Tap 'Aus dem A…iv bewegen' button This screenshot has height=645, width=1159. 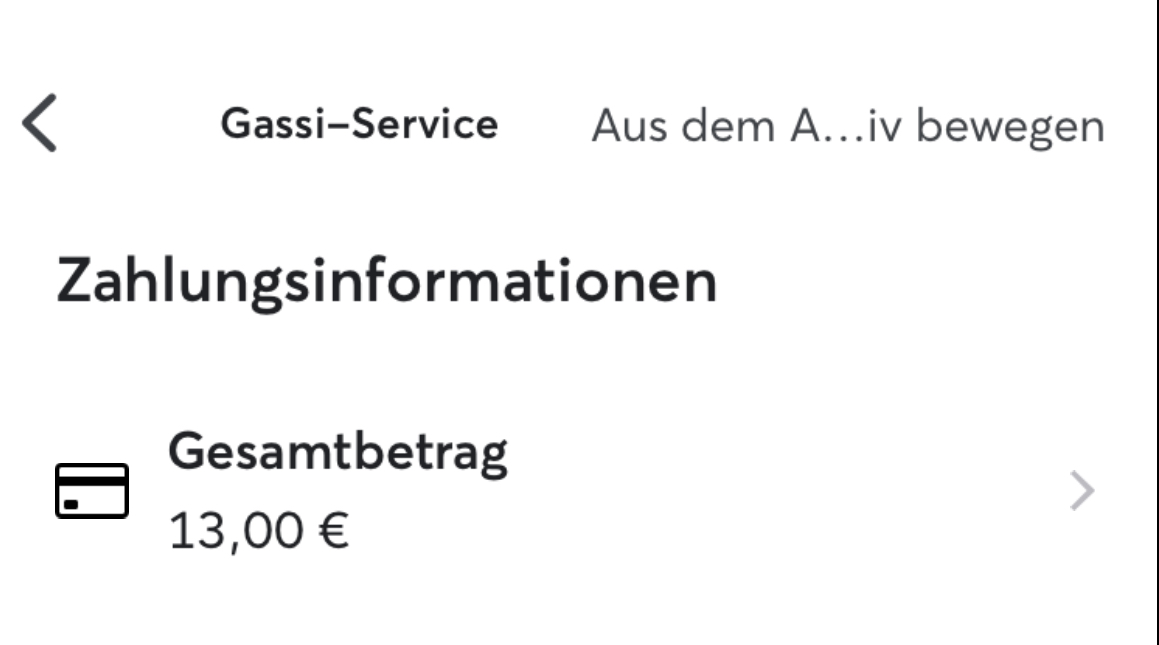coord(848,126)
